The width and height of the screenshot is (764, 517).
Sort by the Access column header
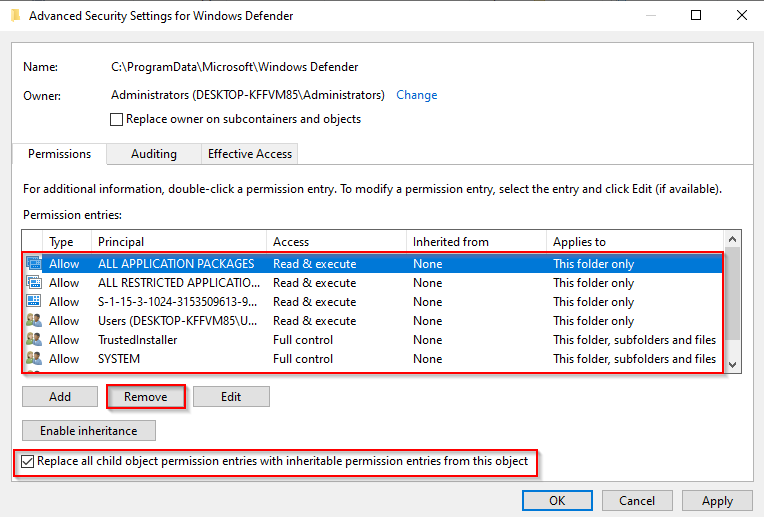click(x=337, y=242)
